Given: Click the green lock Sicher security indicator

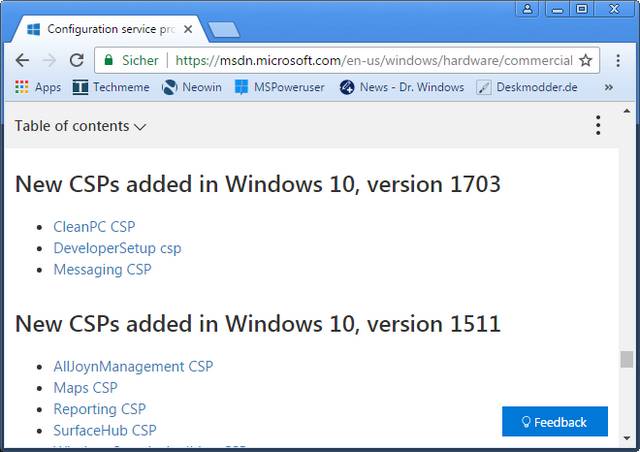Looking at the screenshot, I should [x=131, y=60].
